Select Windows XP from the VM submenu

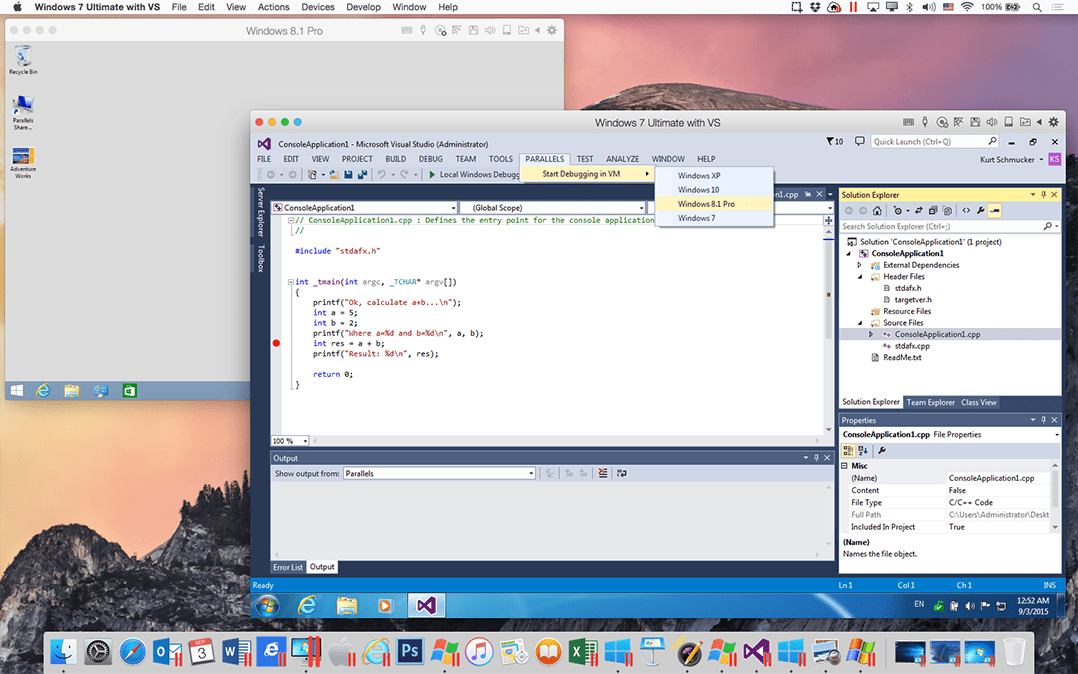(x=714, y=175)
